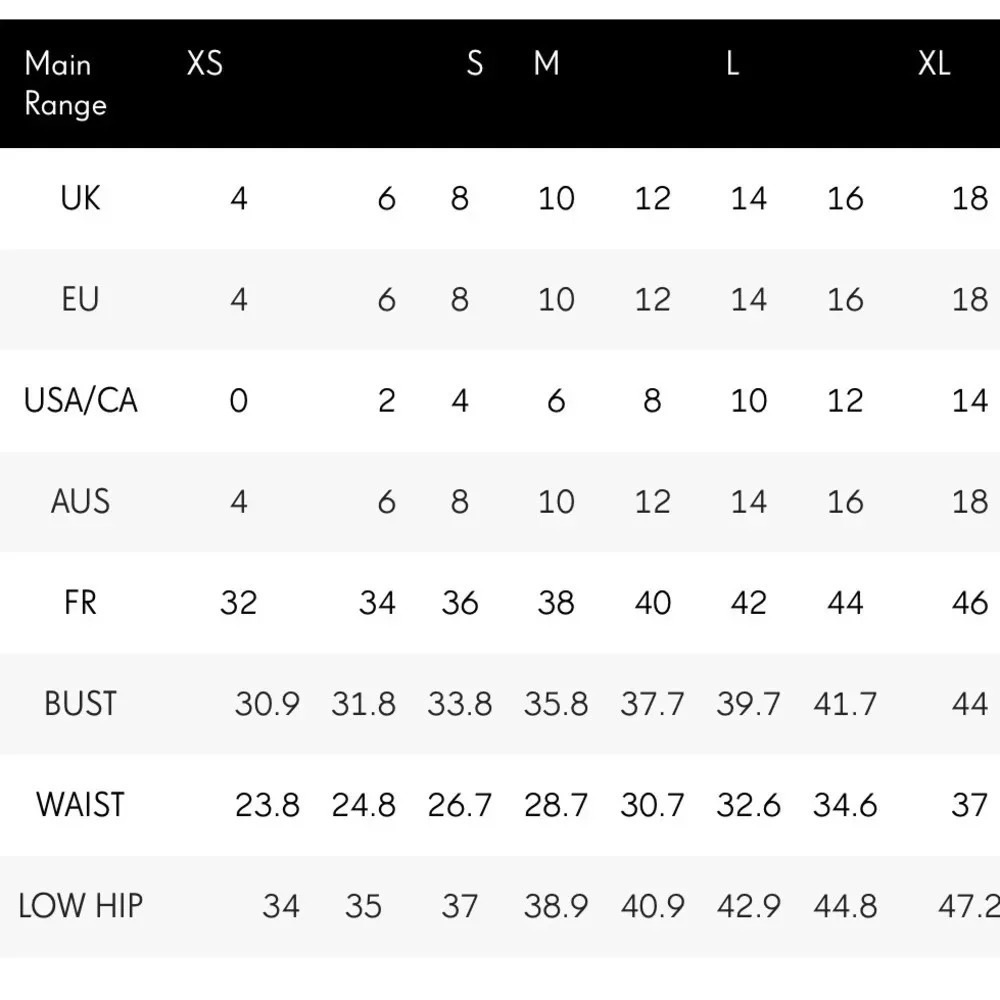Select the FR row label
This screenshot has height=1000, width=1000.
pos(80,602)
